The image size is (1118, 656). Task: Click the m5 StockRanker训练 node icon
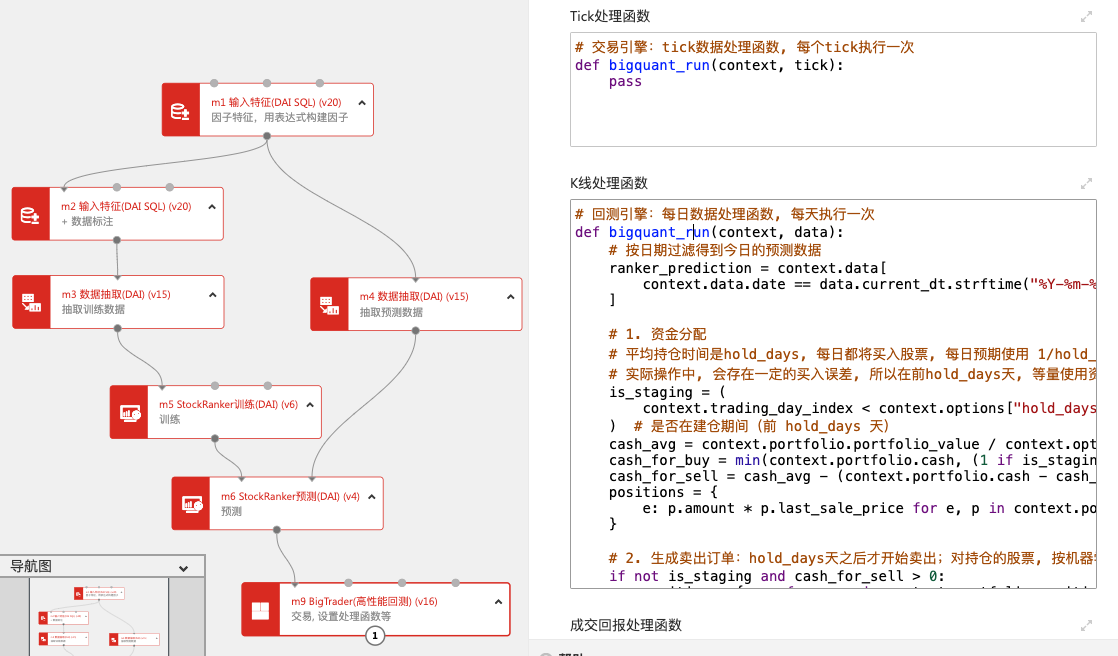click(x=129, y=412)
